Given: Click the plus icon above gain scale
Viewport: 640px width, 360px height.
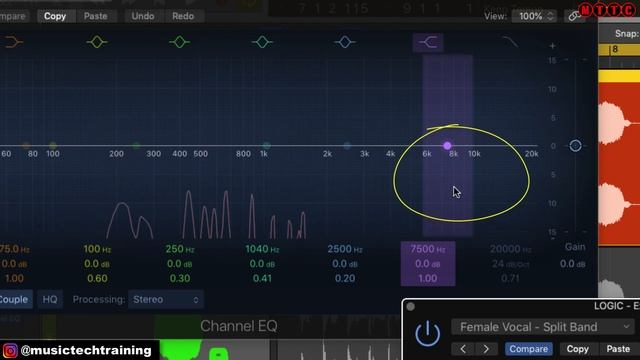Looking at the screenshot, I should click(x=552, y=46).
